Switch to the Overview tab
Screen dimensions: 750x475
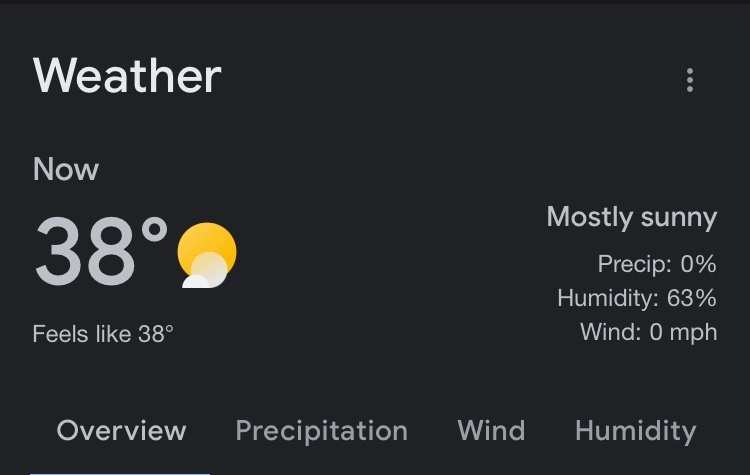[x=121, y=431]
